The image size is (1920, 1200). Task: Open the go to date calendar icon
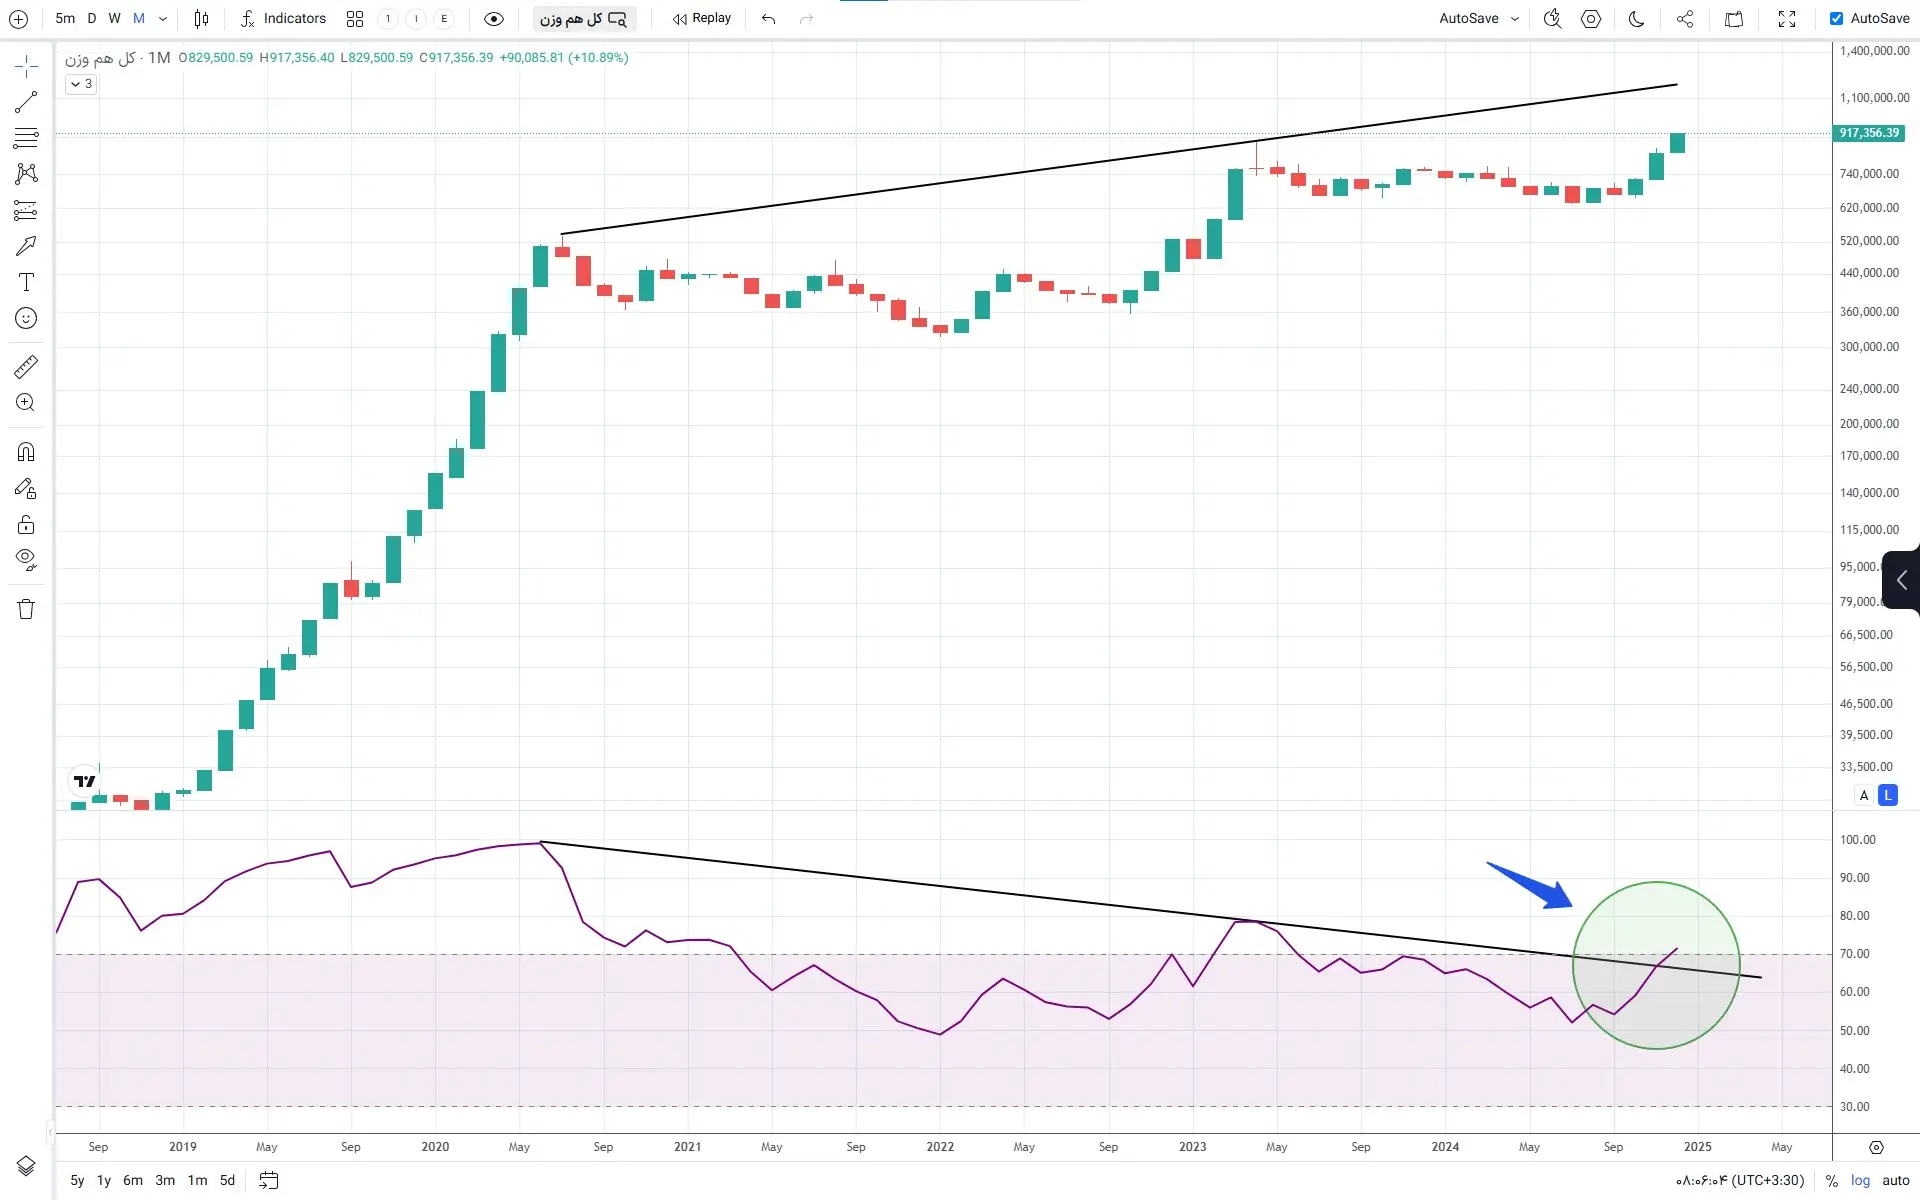pos(268,1180)
